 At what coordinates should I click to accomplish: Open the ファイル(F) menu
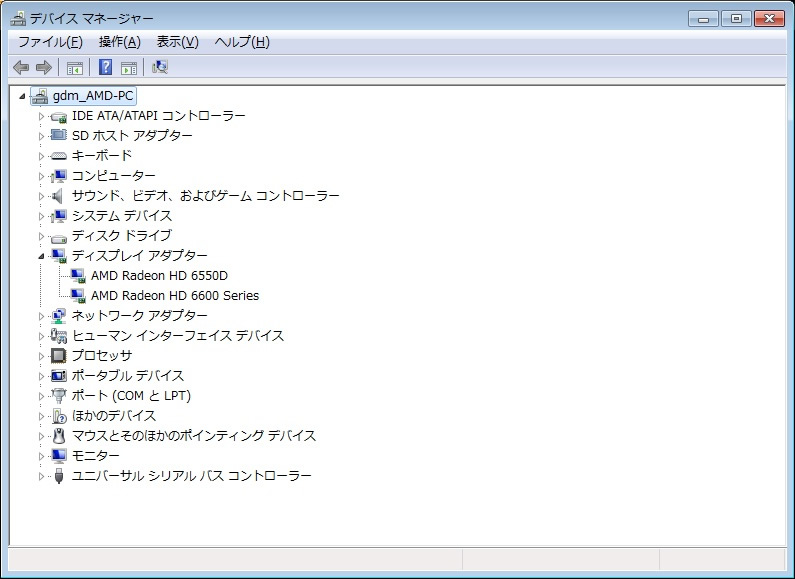tap(50, 42)
